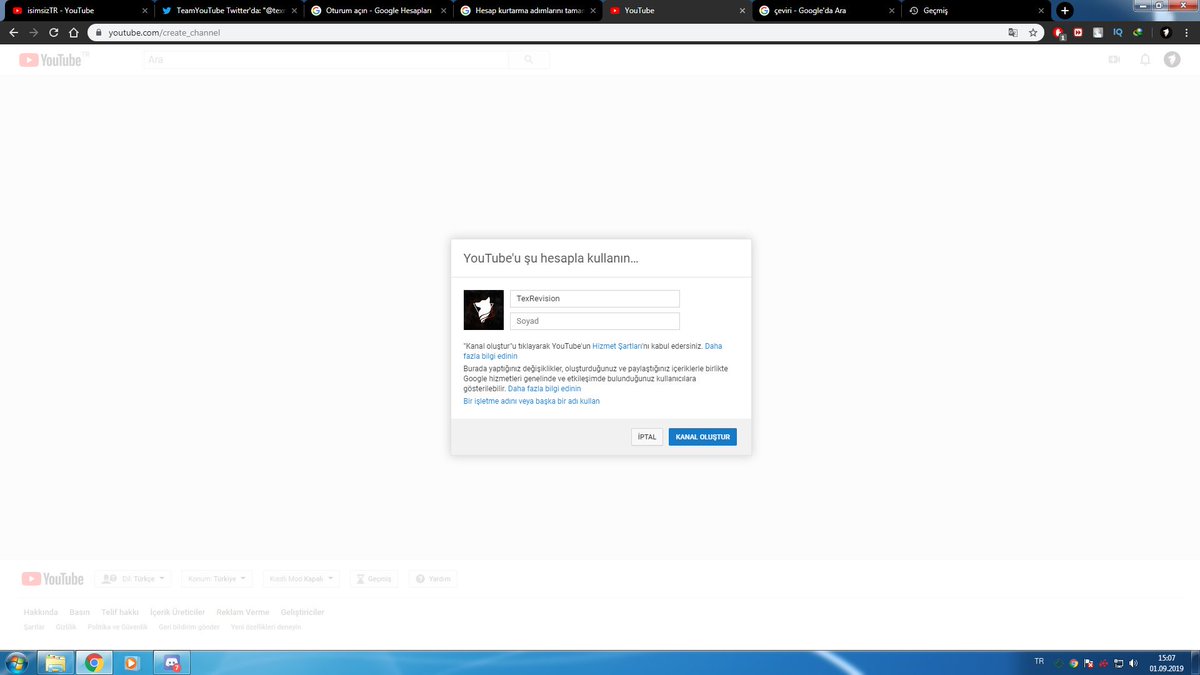Click the İPTAL button
This screenshot has width=1200, height=675.
point(647,437)
